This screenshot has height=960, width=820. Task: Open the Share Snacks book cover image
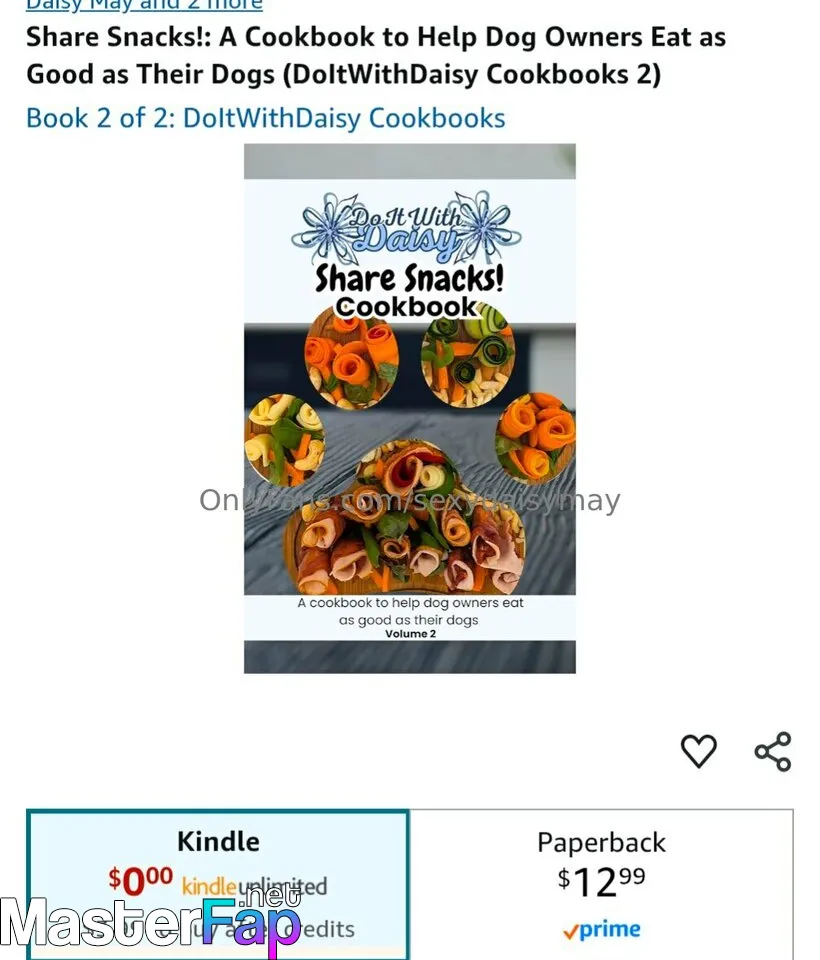(410, 408)
